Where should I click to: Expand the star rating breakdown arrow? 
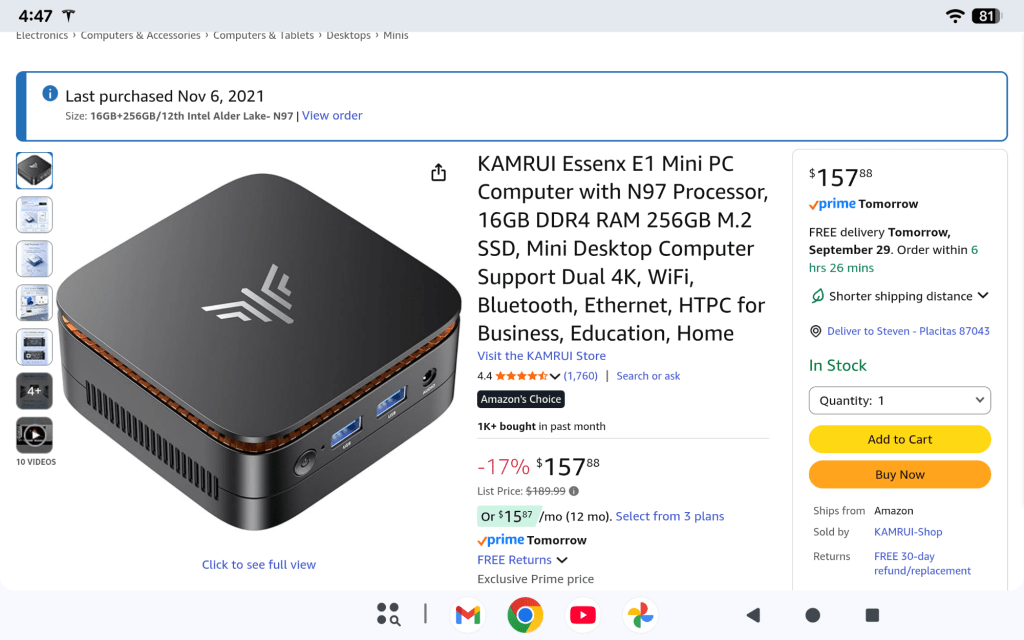coord(555,376)
